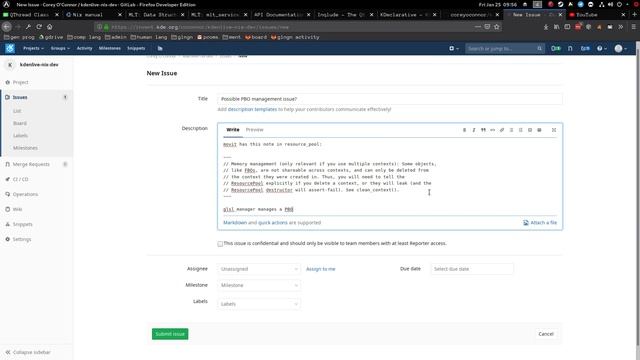Switch to the Preview tab
This screenshot has height=360, width=640.
254,130
